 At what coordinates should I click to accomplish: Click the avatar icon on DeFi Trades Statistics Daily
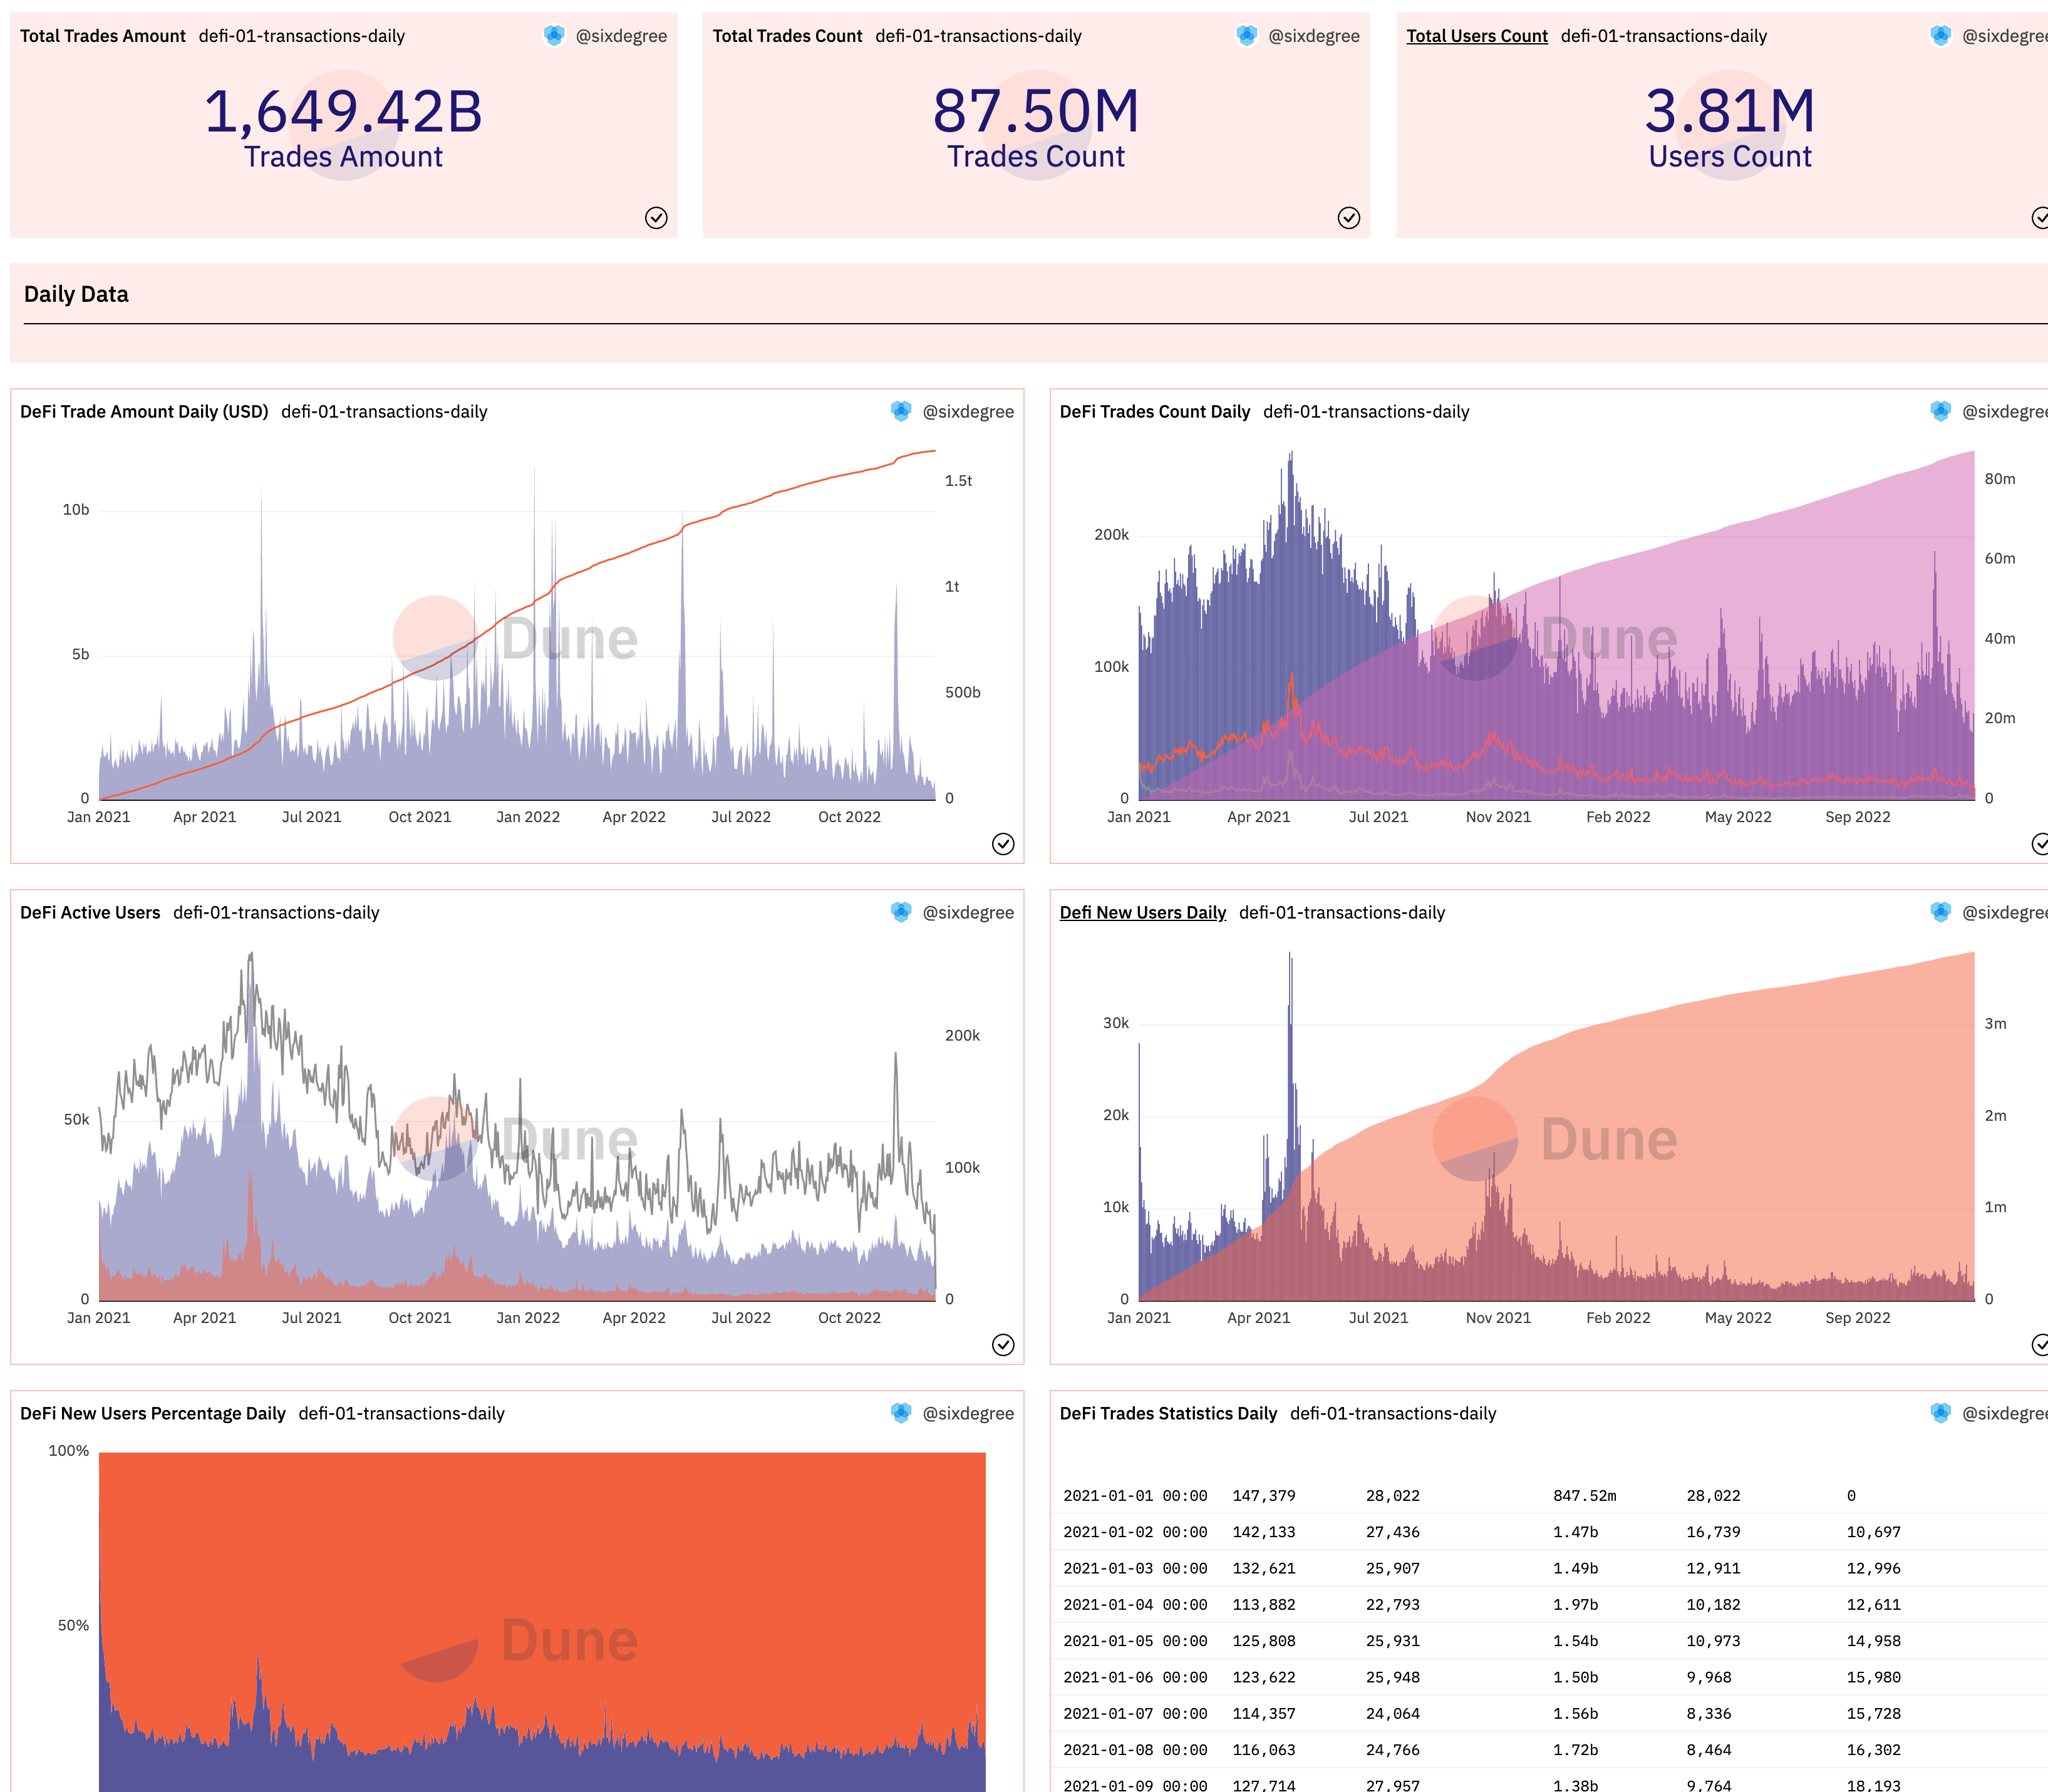pyautogui.click(x=1941, y=1413)
